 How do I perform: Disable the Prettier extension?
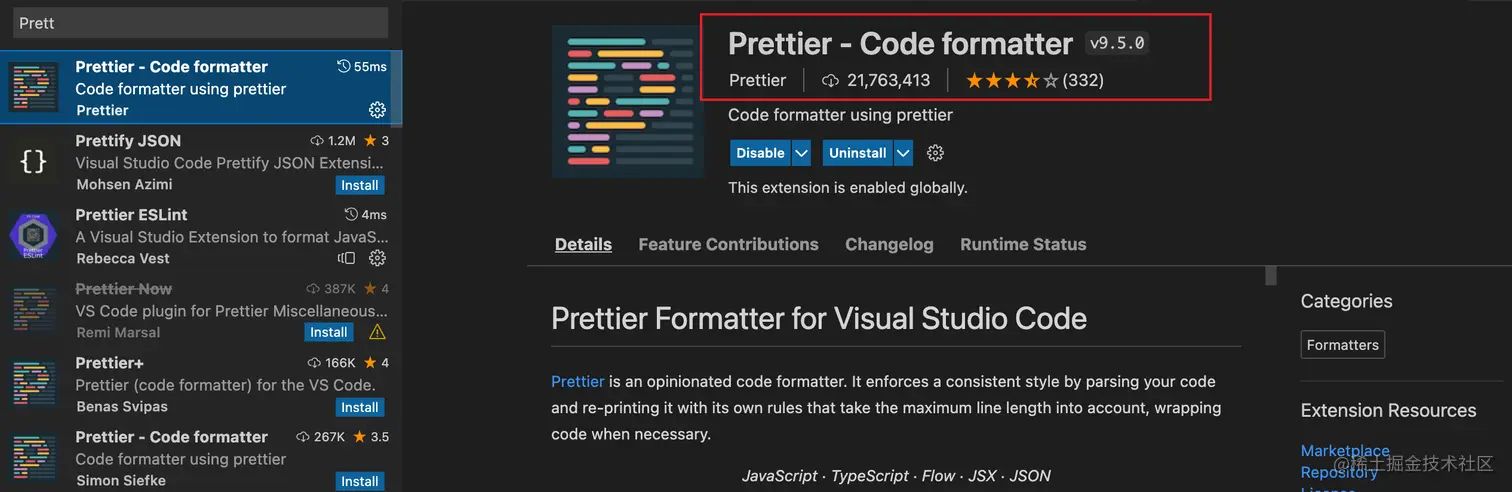click(760, 153)
